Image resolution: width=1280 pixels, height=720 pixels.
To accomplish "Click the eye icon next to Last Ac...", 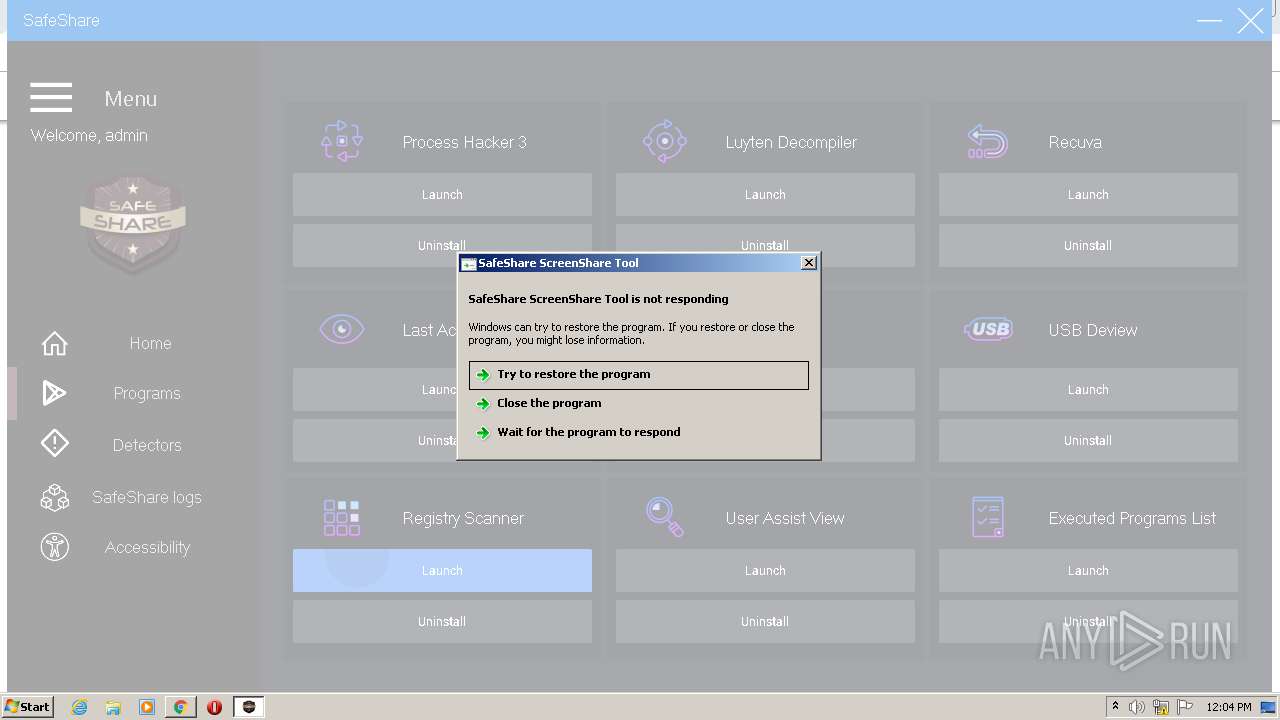I will (342, 329).
